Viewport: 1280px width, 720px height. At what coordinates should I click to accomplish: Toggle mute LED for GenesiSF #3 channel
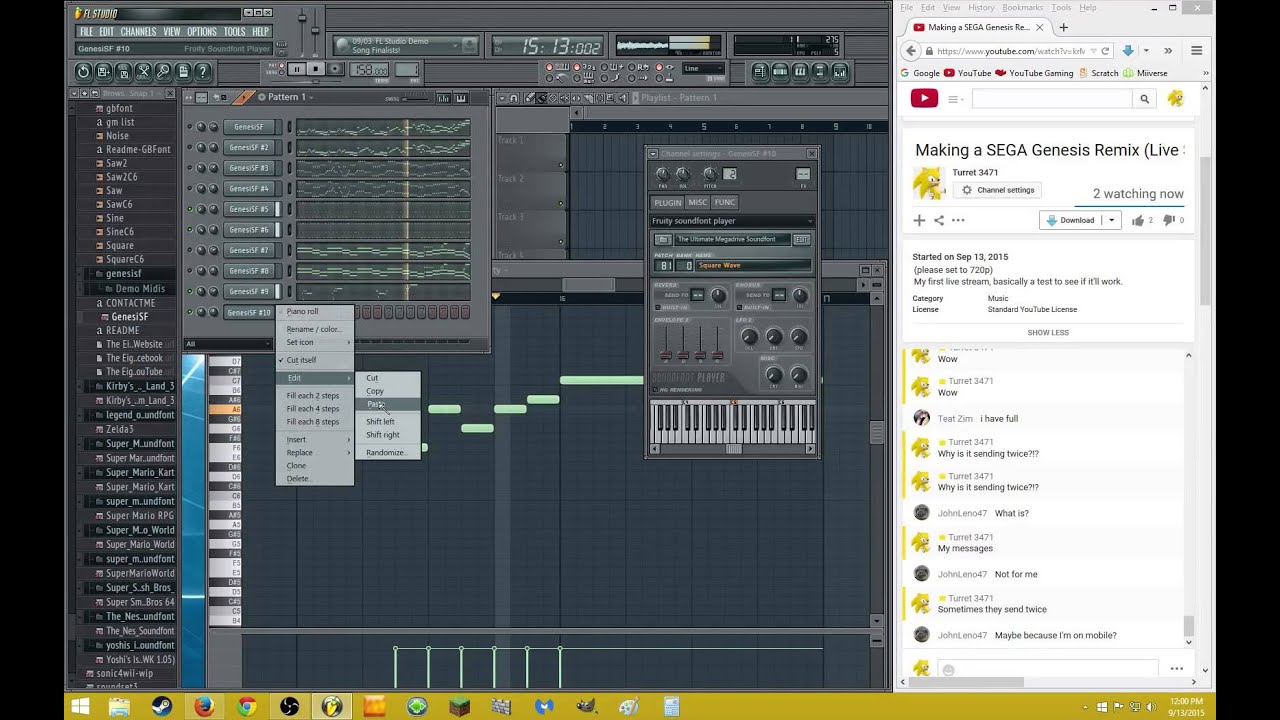190,168
